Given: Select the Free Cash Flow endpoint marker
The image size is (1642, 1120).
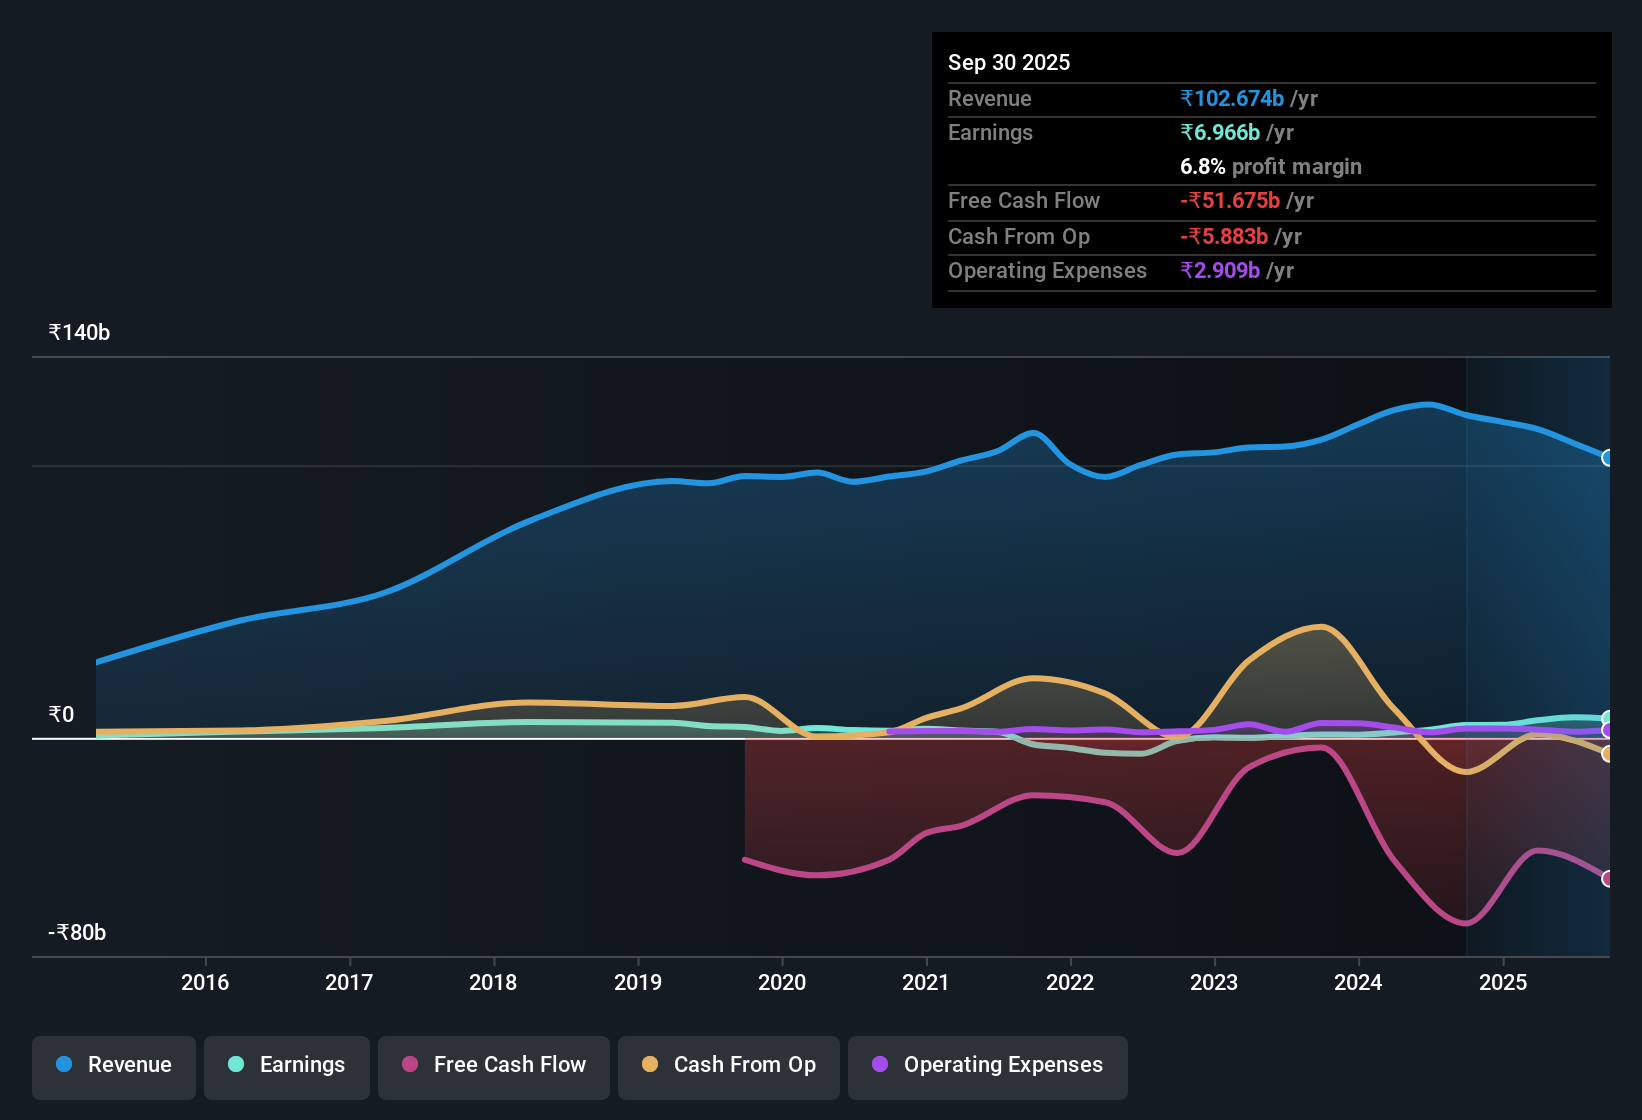Looking at the screenshot, I should click(1609, 879).
